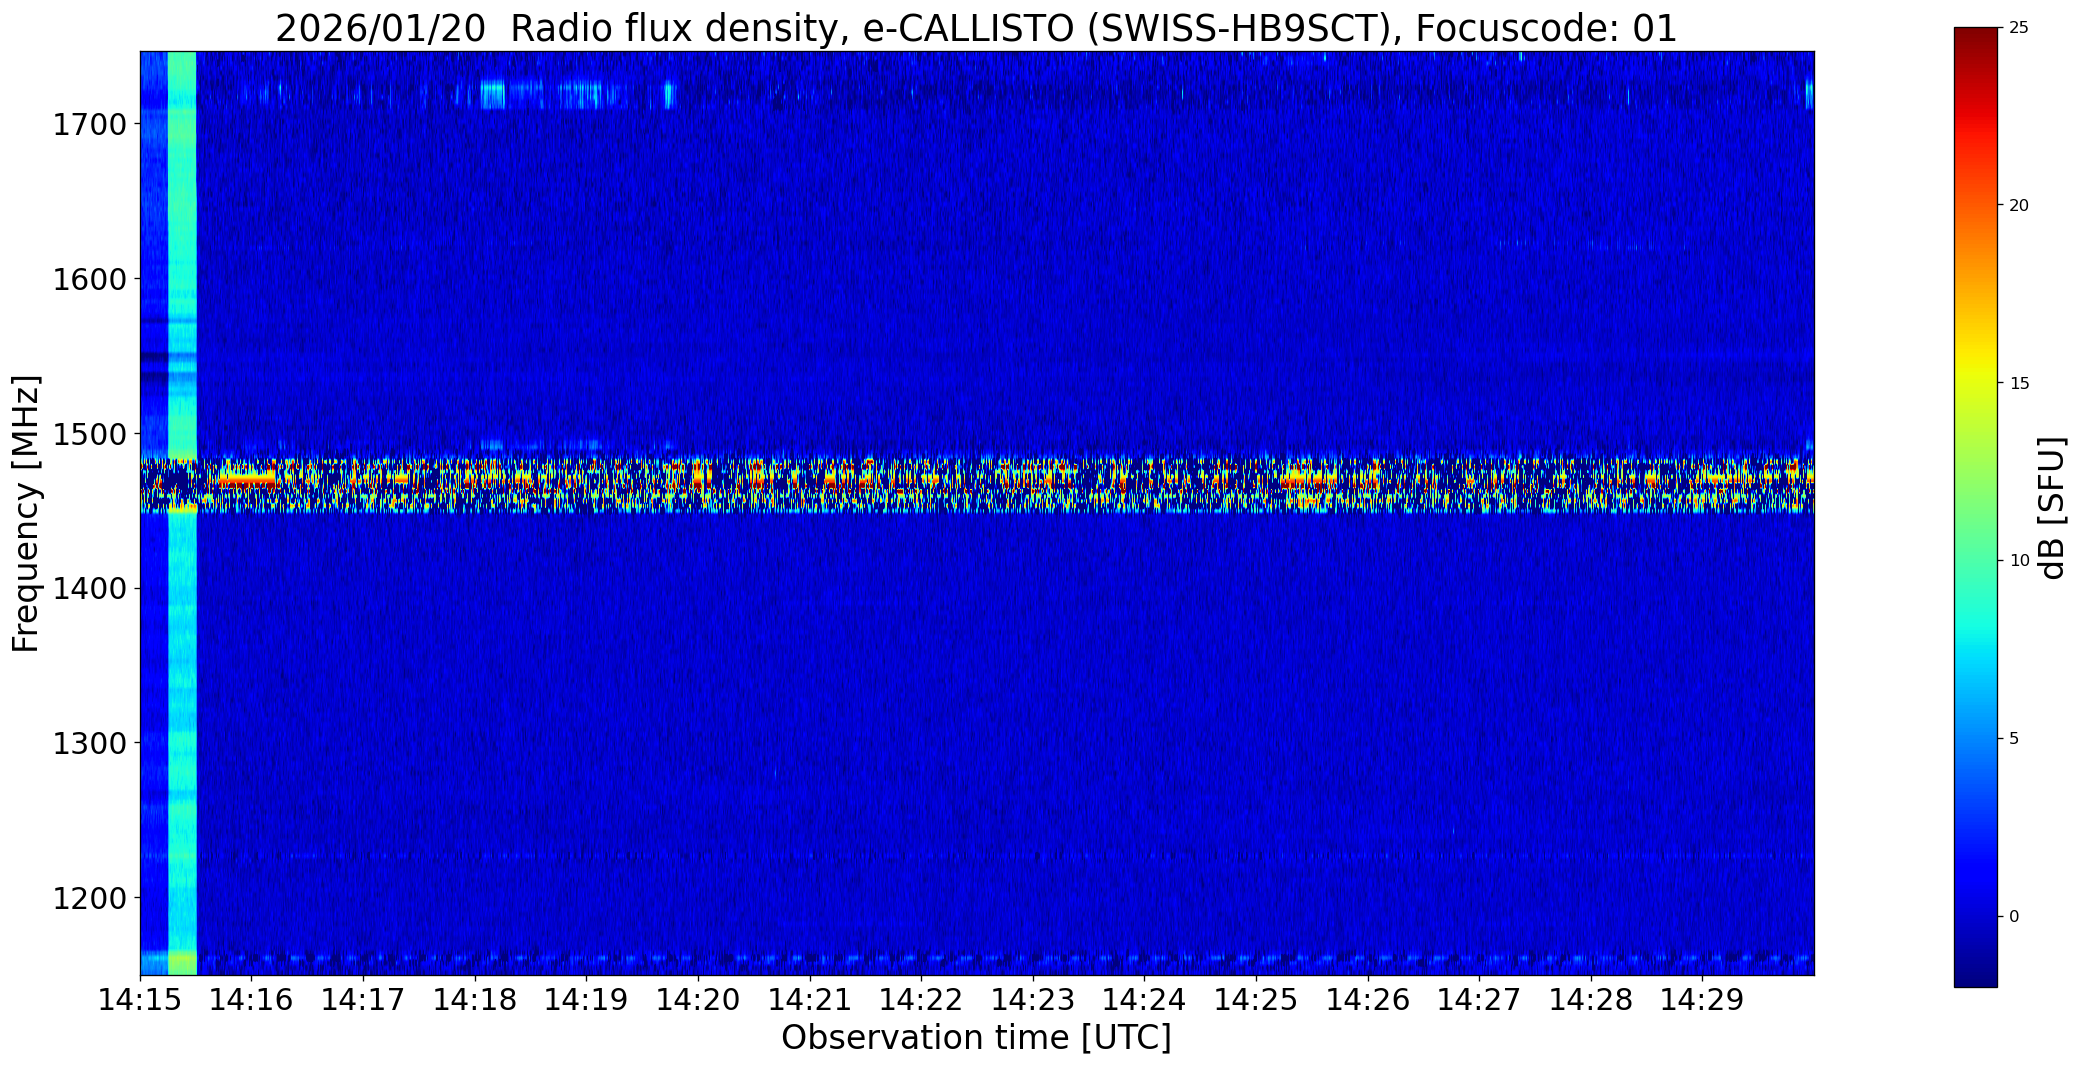Click the colorbar tick label 0
Viewport: 2082px width, 1067px height.
(2014, 917)
